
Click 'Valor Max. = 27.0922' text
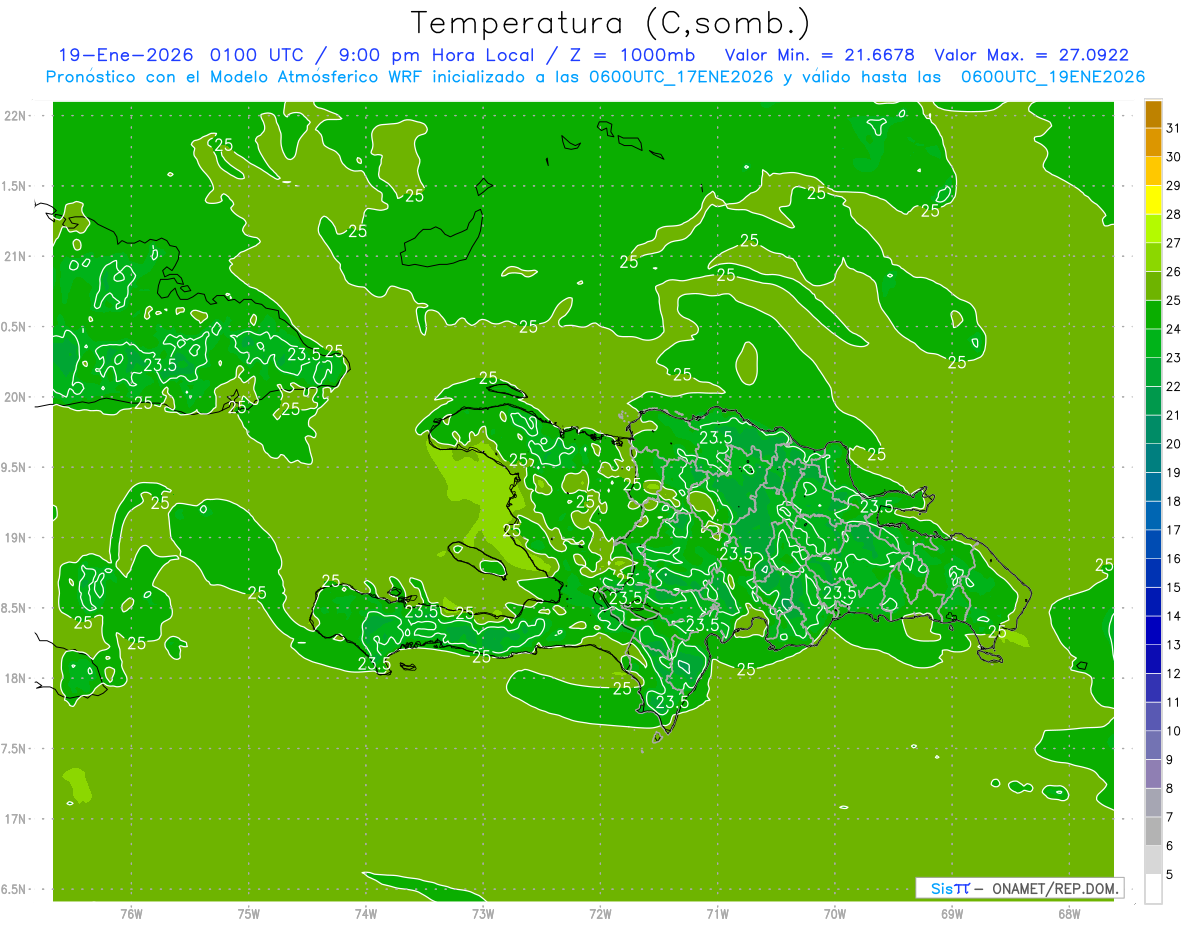(1031, 55)
